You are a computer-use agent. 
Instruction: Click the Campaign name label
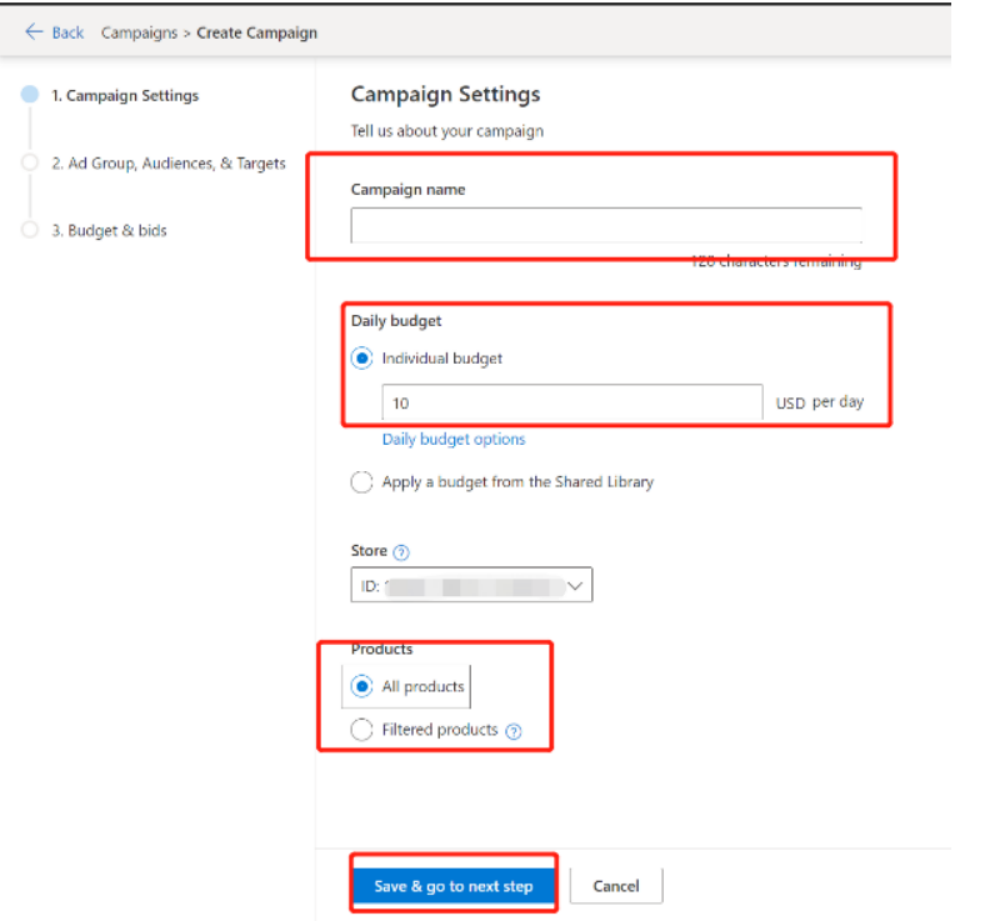click(x=408, y=189)
